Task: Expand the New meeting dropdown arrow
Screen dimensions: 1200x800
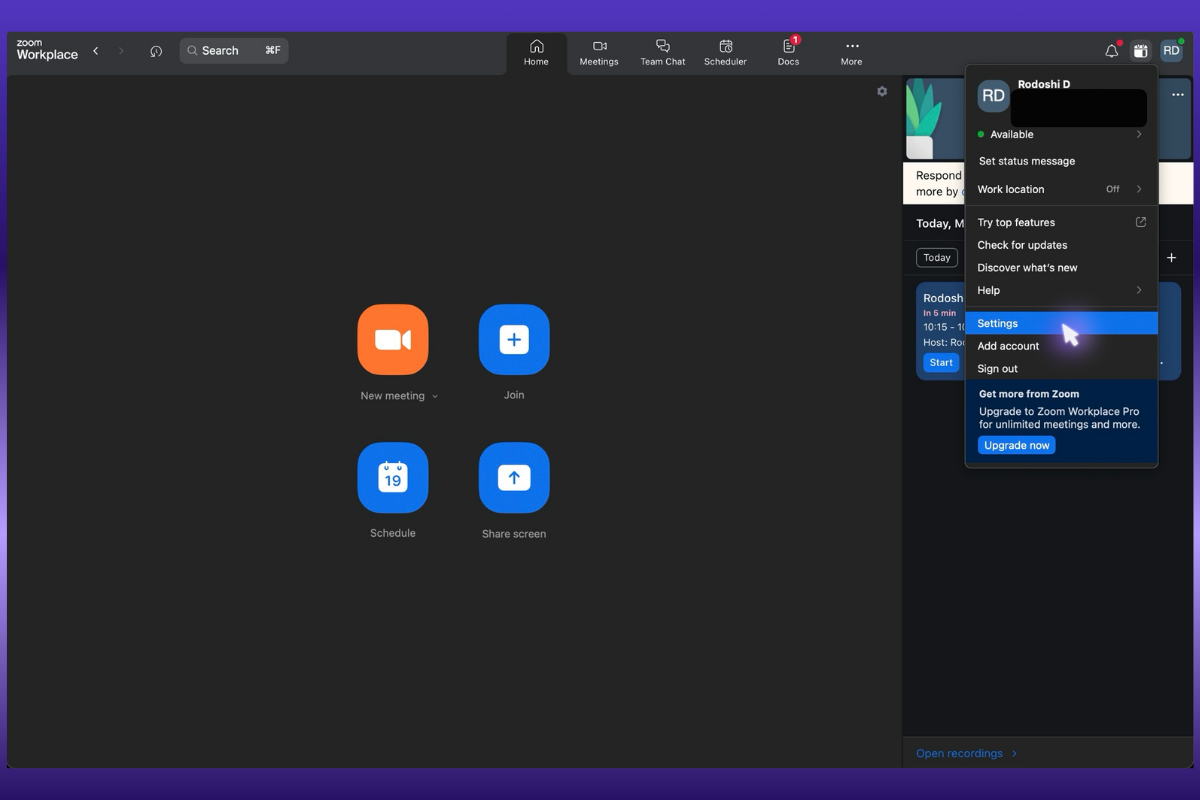Action: click(x=435, y=397)
